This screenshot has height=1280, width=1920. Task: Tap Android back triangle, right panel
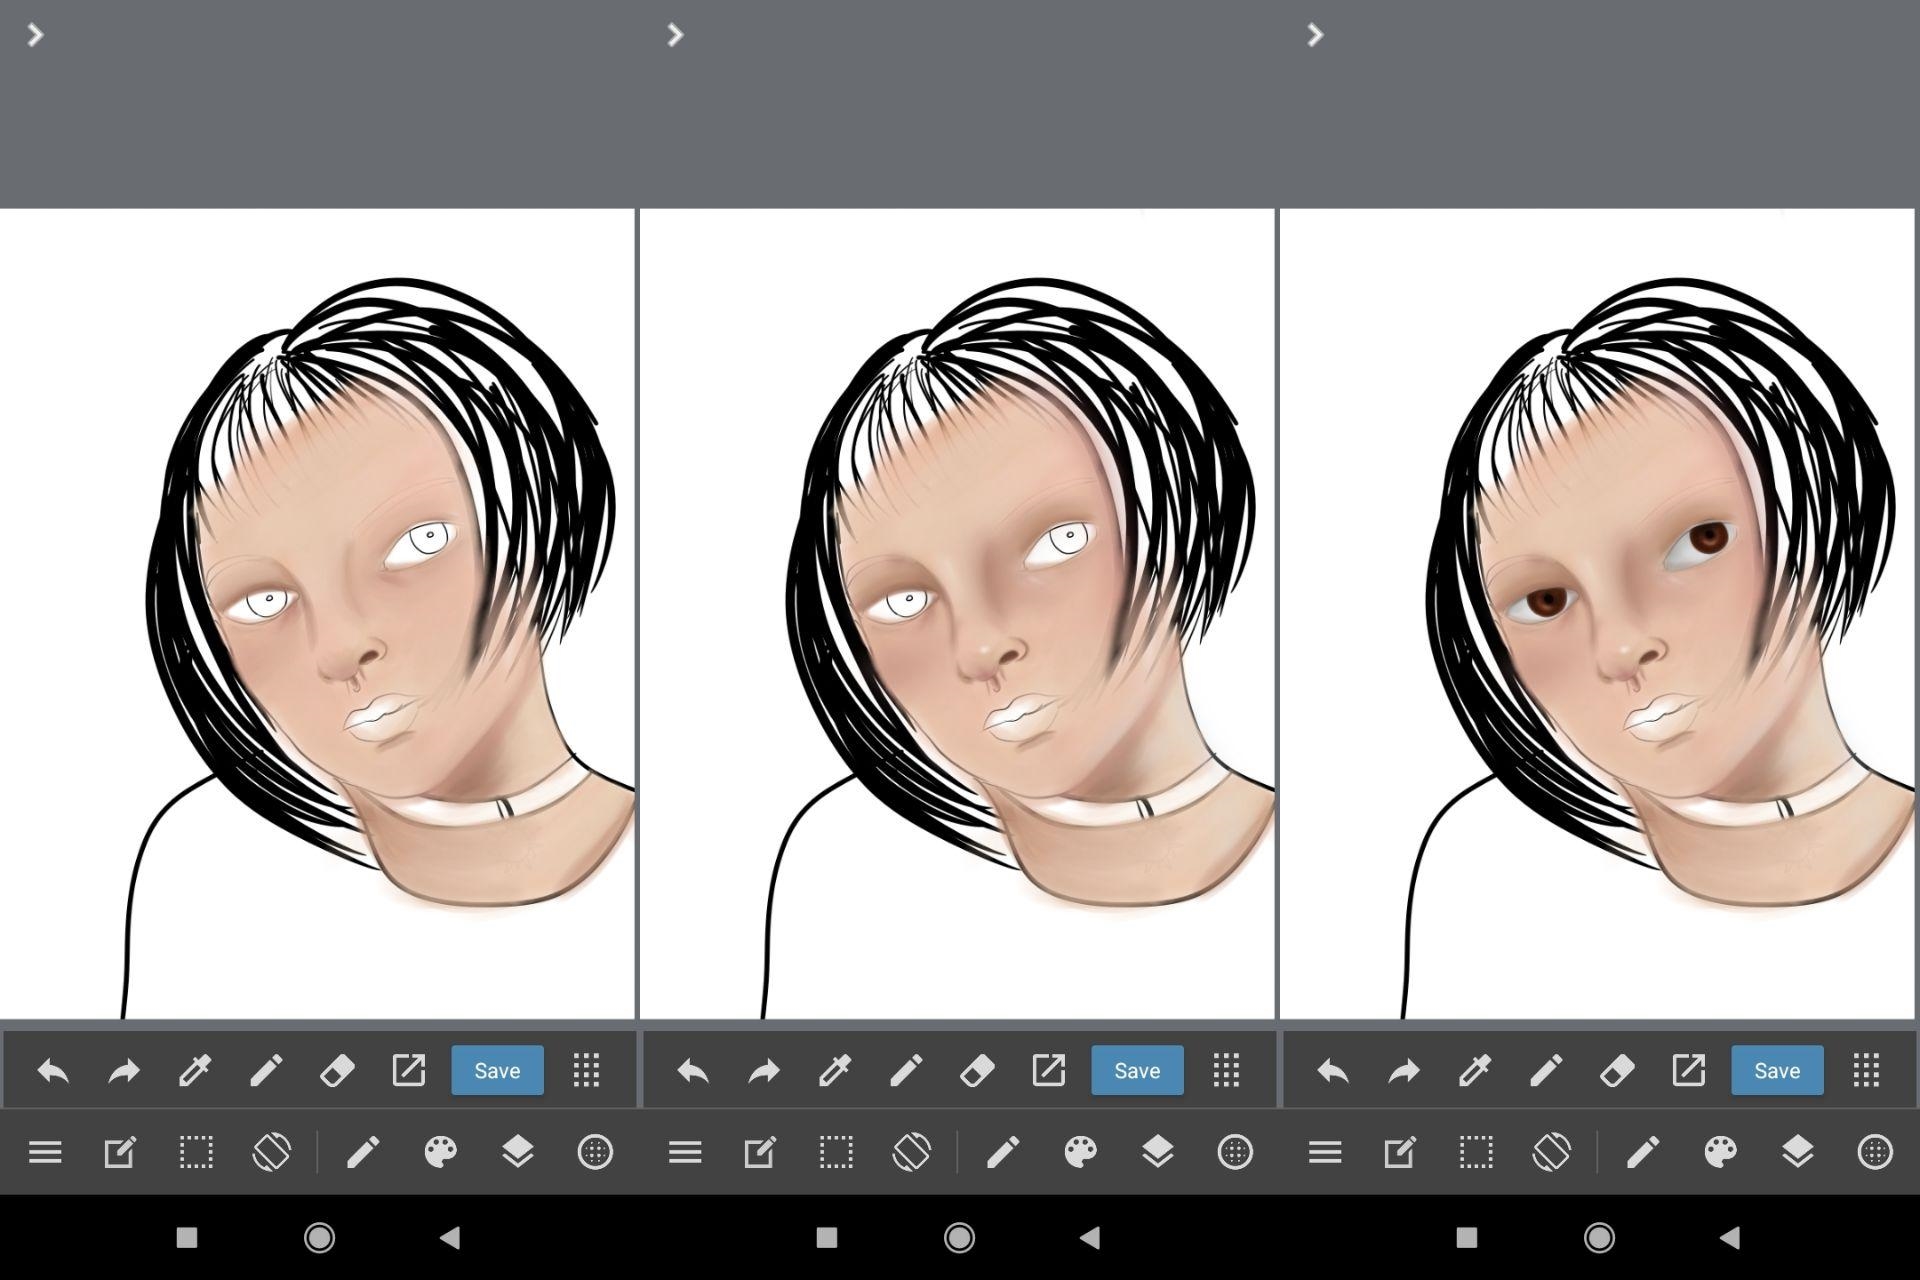[1730, 1238]
